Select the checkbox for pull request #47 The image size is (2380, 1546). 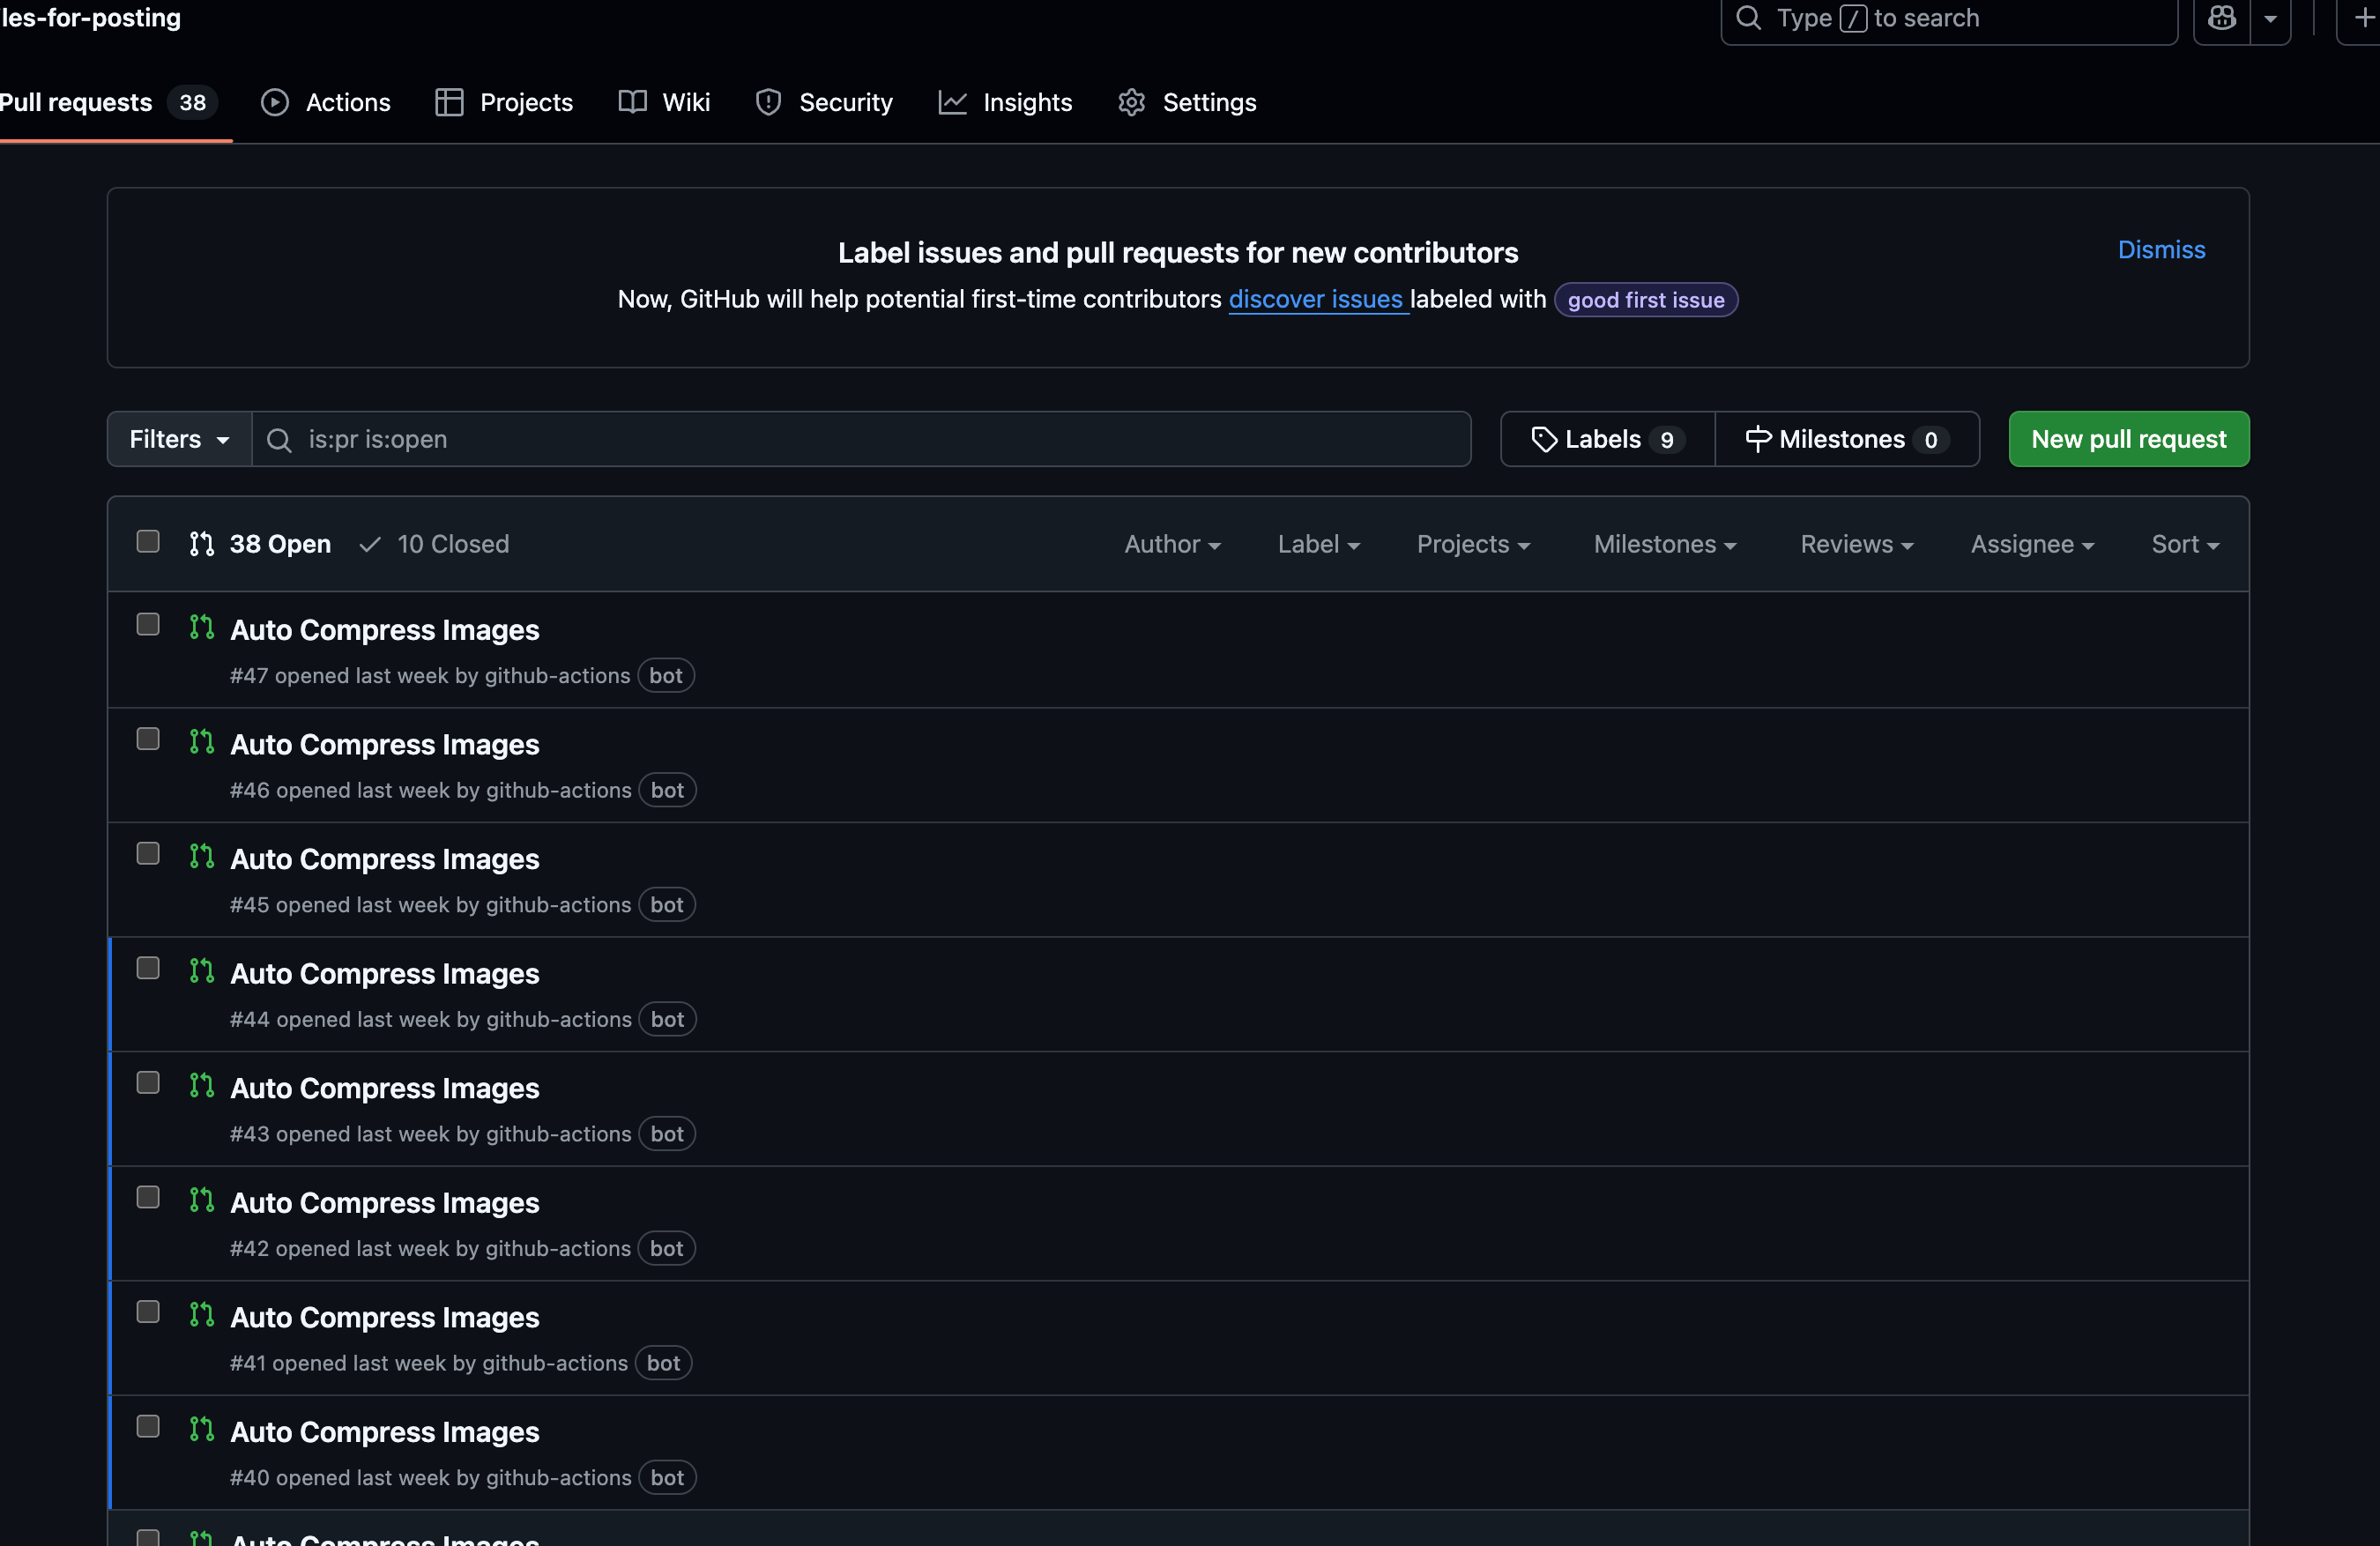(148, 624)
